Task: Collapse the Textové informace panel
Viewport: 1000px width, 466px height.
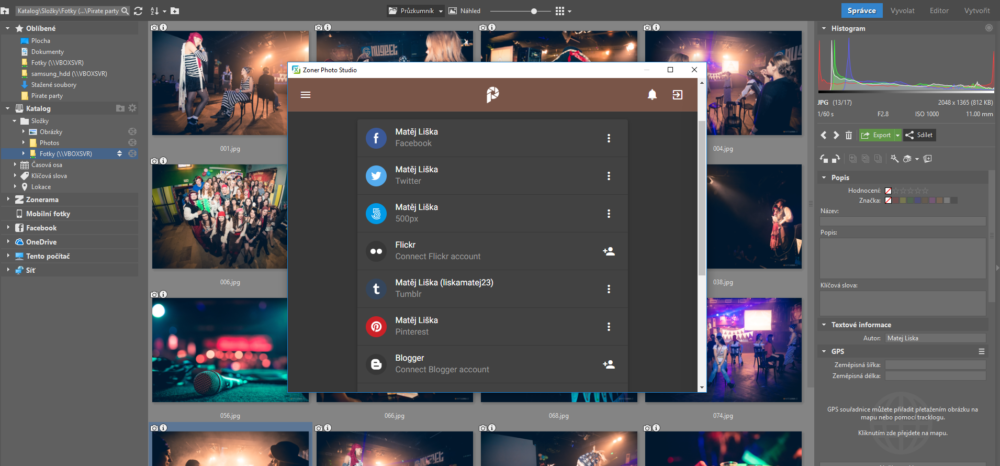Action: coord(823,325)
